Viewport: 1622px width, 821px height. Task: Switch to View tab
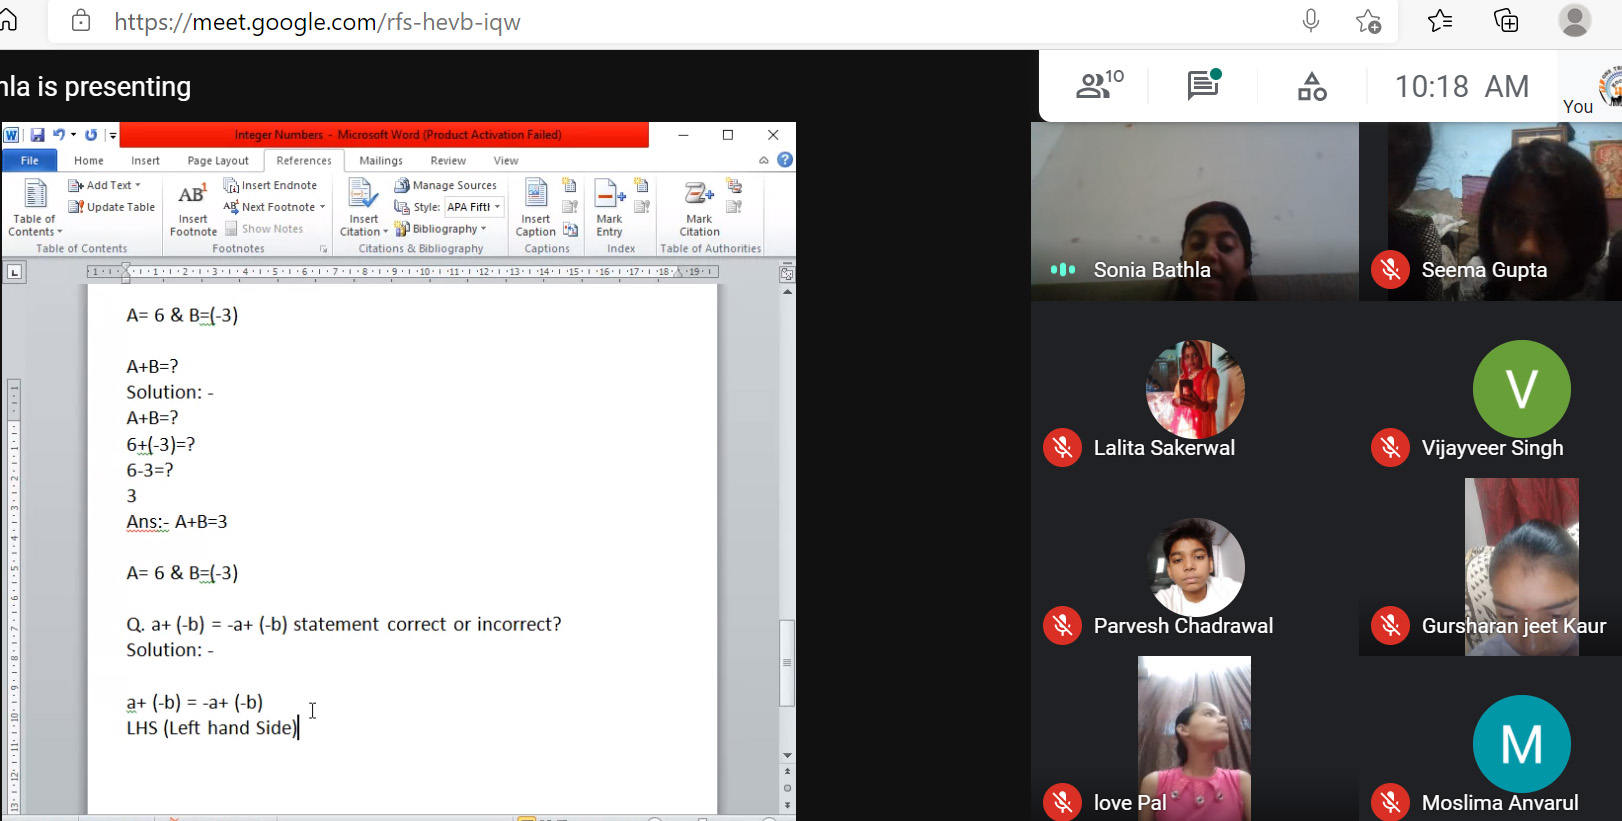(506, 160)
